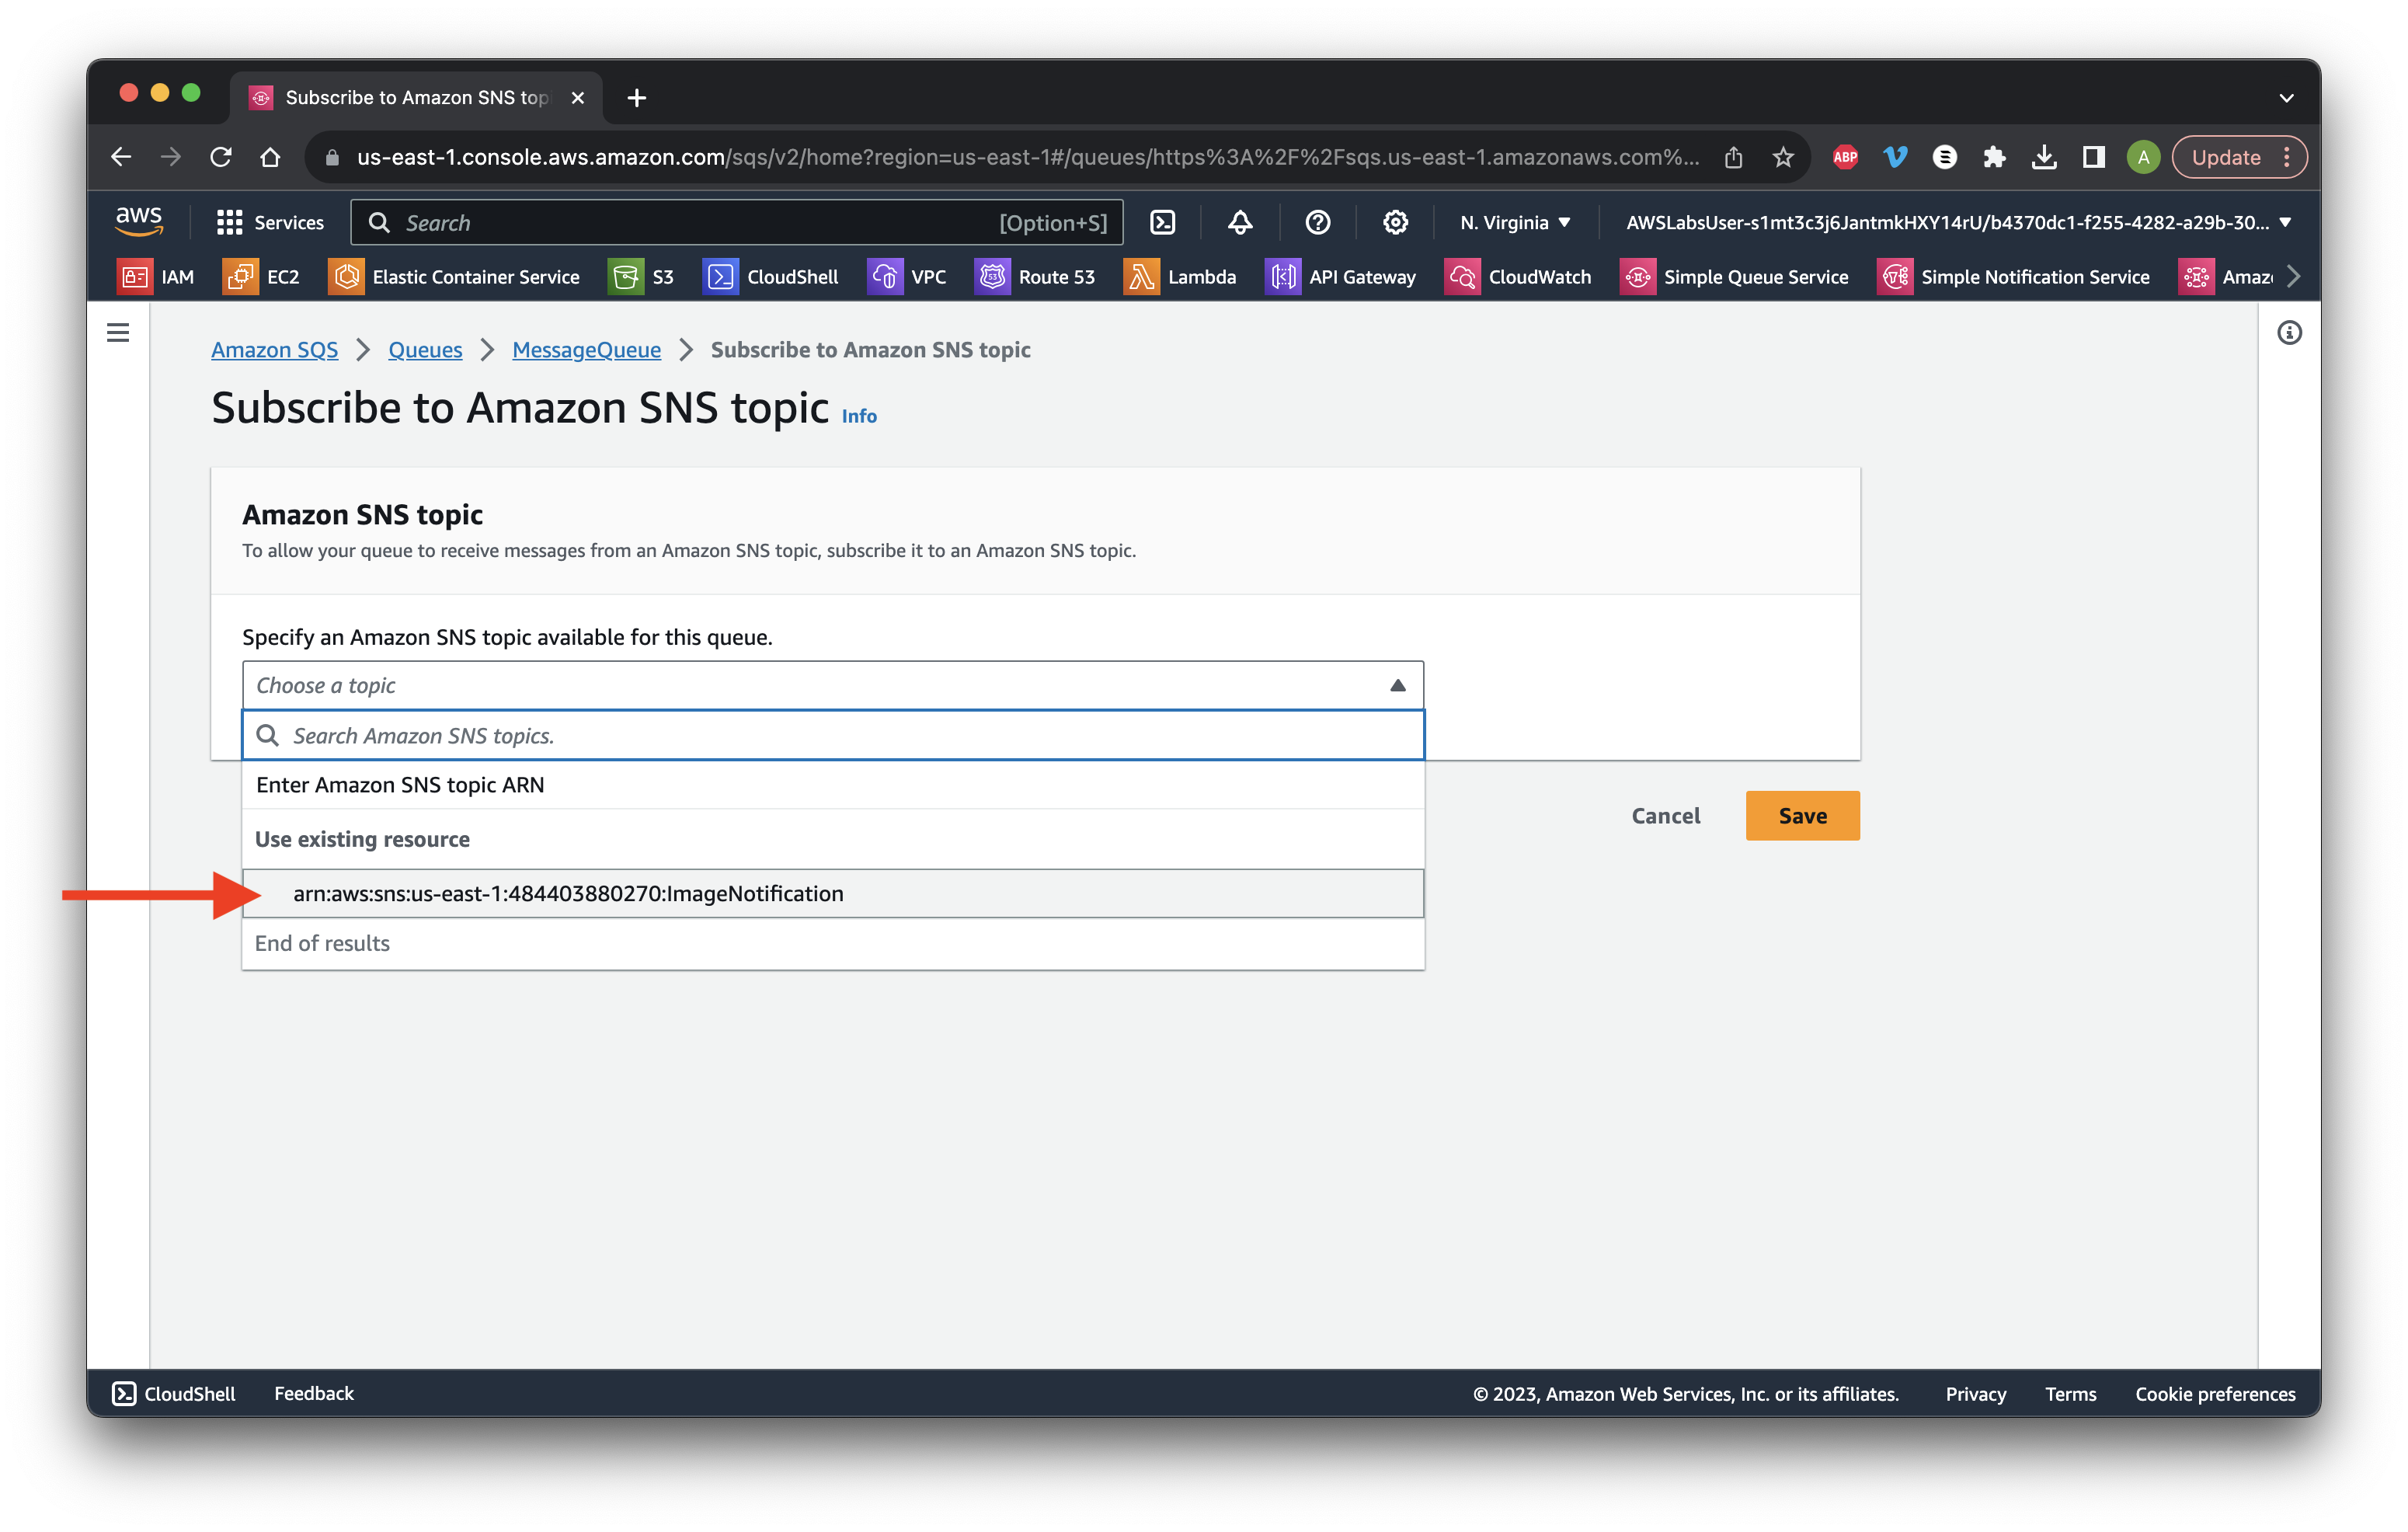Open API Gateway service shortcut
This screenshot has width=2408, height=1532.
[1341, 277]
